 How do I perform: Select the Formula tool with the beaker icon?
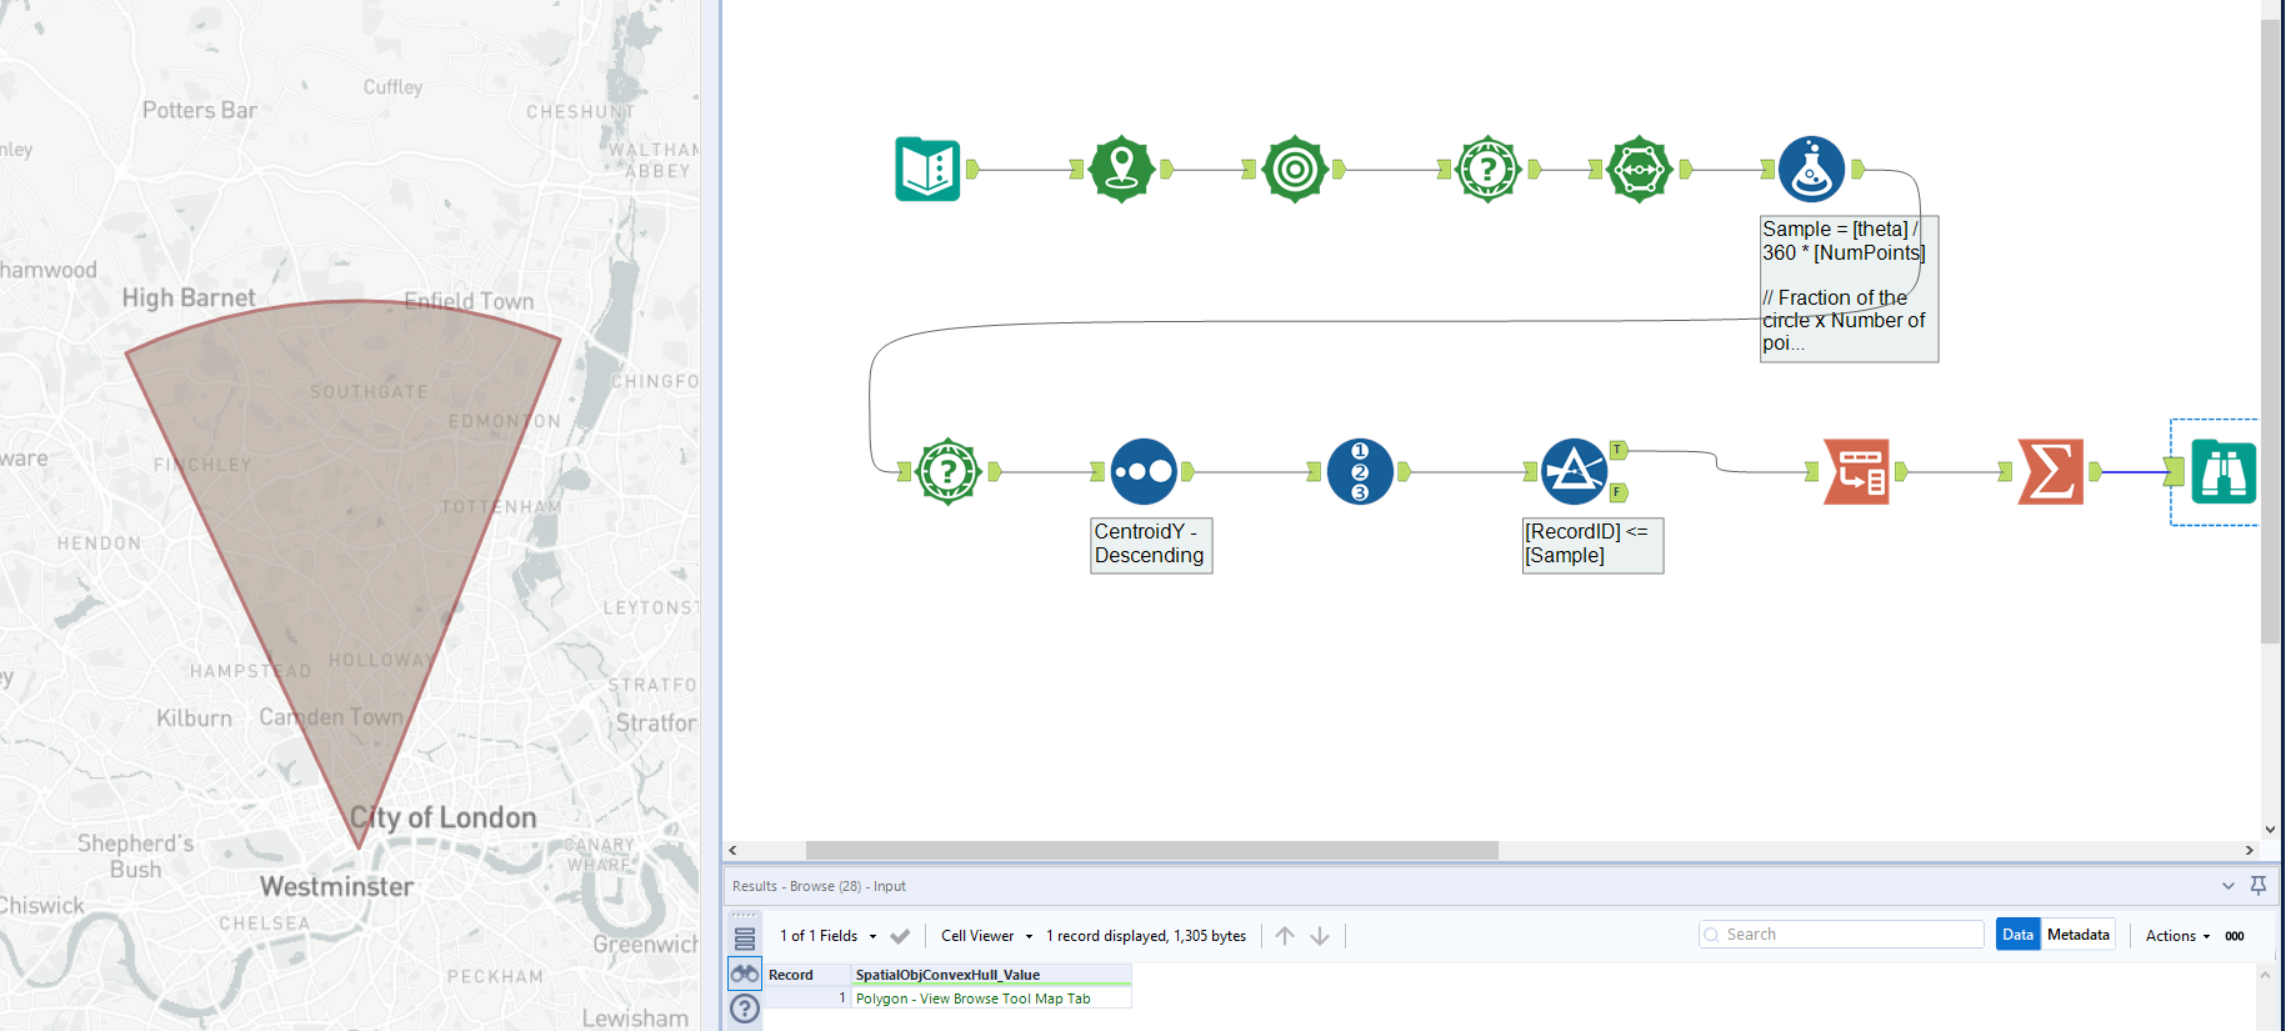coord(1811,168)
